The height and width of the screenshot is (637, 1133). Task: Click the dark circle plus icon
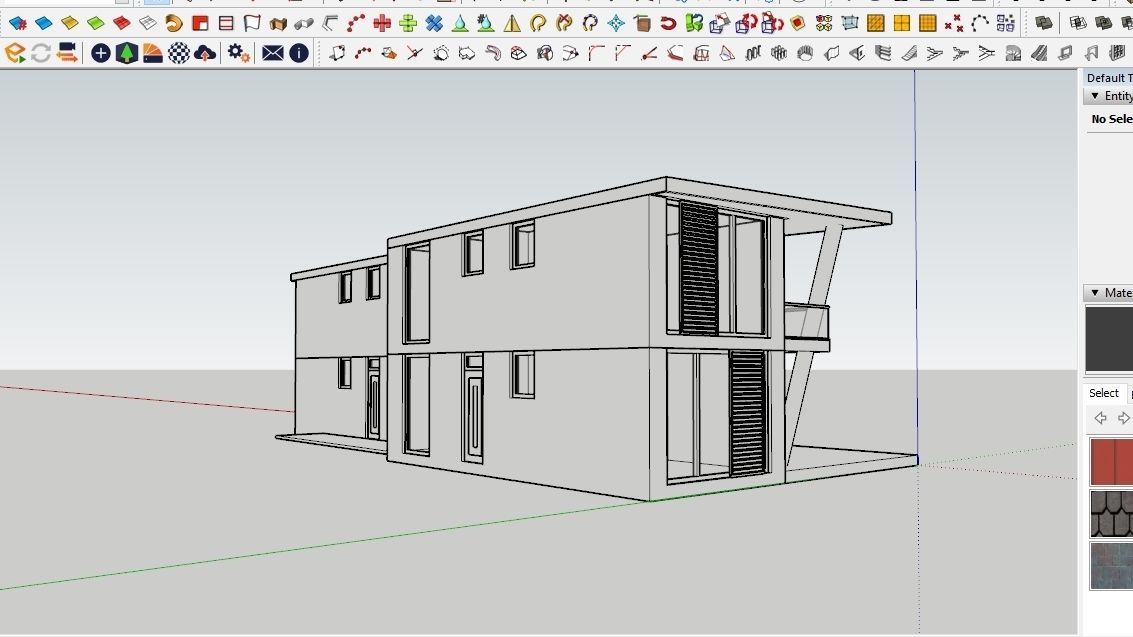(100, 53)
